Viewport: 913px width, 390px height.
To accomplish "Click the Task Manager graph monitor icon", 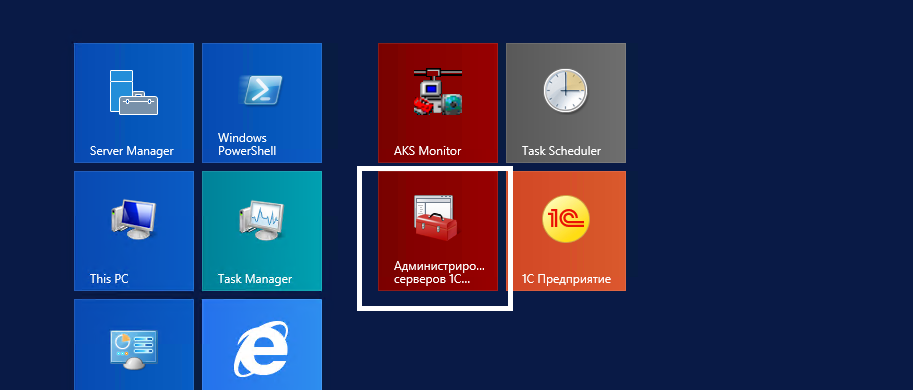I will (262, 219).
